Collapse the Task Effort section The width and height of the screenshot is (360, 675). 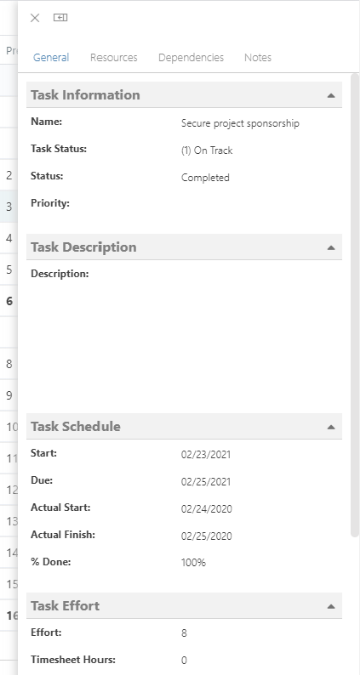tap(331, 606)
